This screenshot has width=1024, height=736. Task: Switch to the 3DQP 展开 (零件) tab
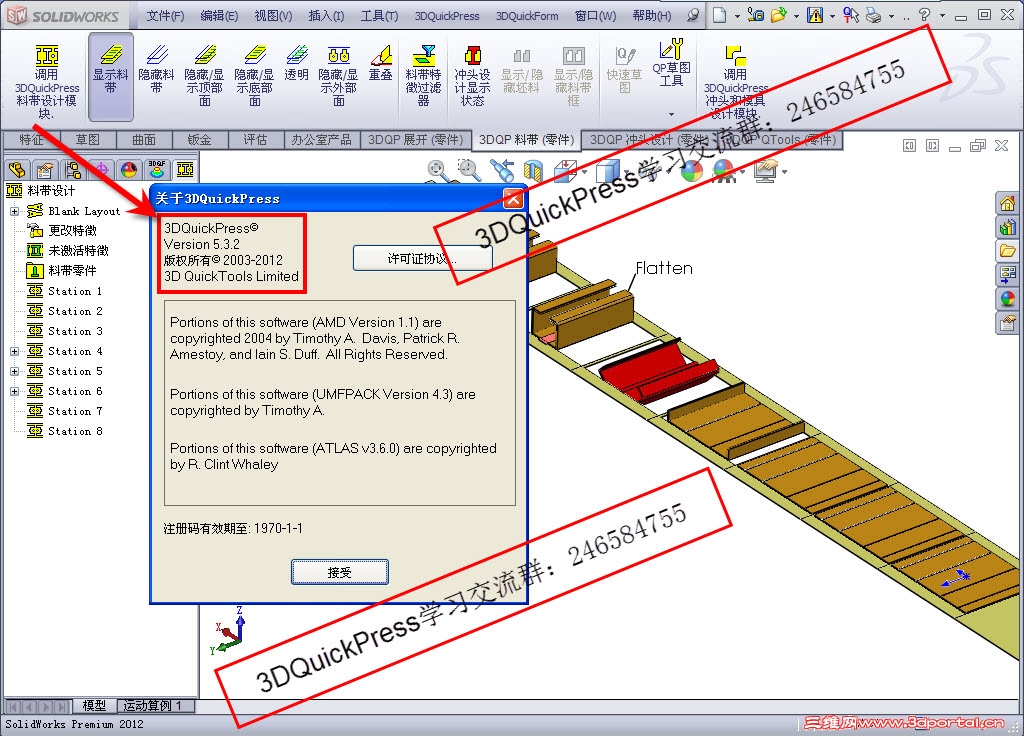click(415, 140)
